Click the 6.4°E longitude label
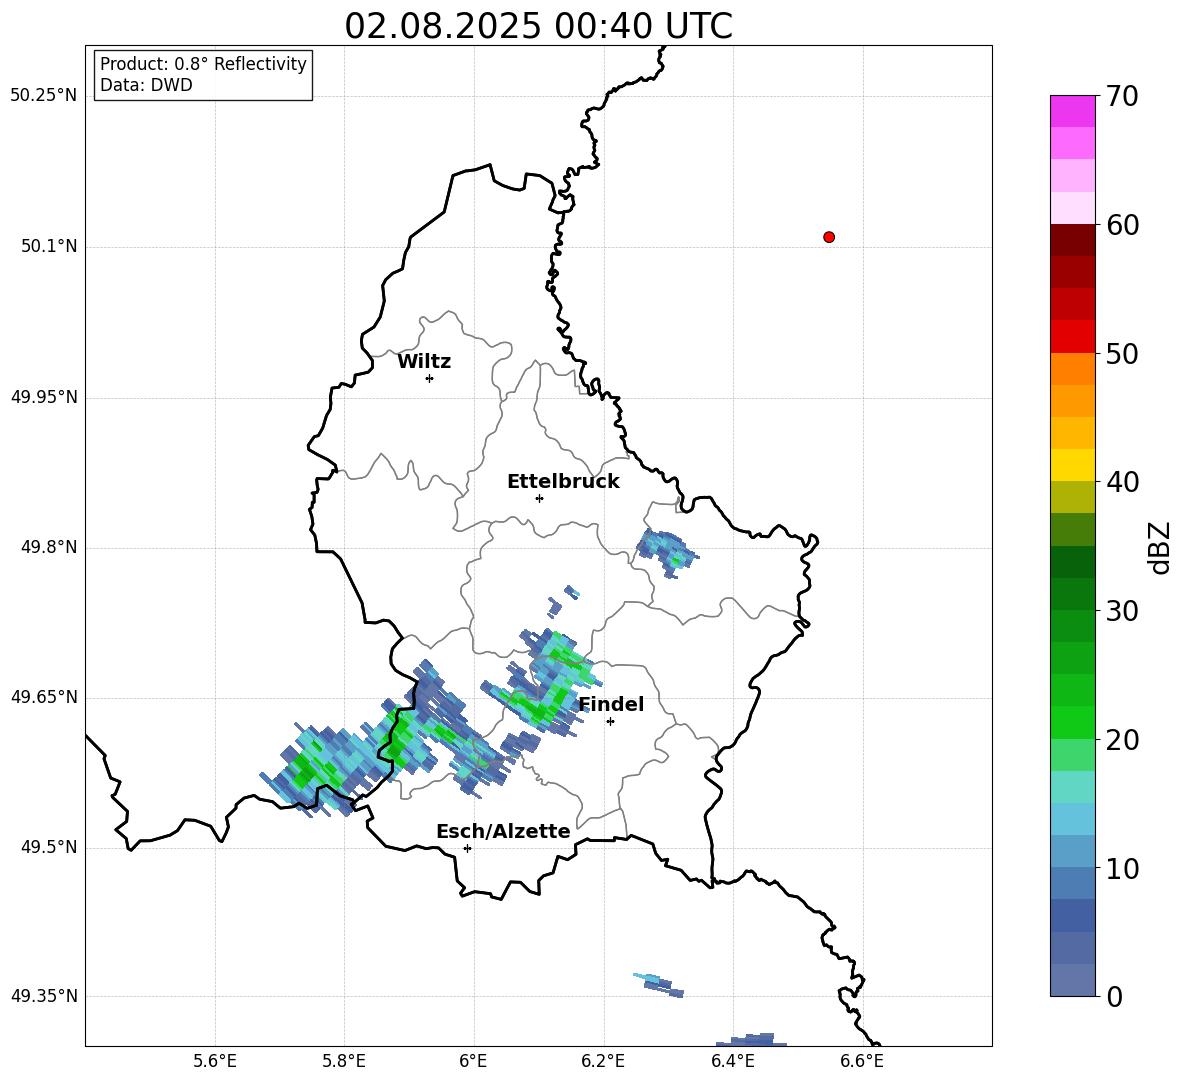Screen dimensions: 1184x1081 tap(732, 1061)
